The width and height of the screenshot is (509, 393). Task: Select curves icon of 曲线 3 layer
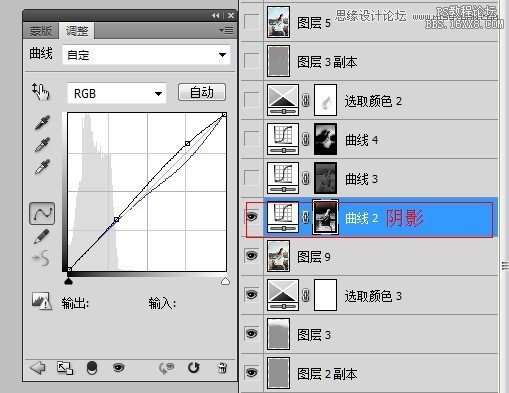pos(283,178)
